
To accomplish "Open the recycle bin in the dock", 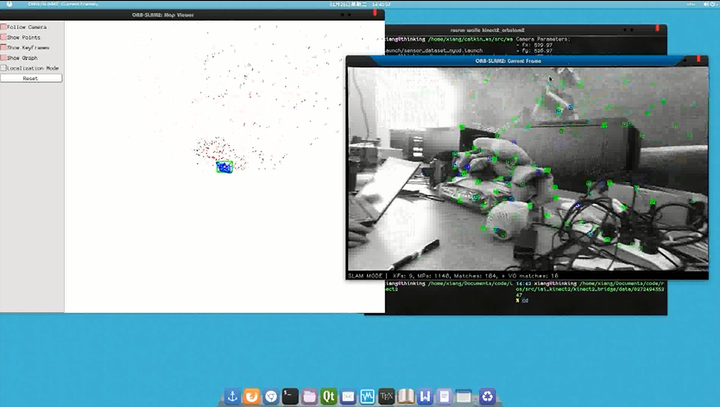I will [487, 396].
